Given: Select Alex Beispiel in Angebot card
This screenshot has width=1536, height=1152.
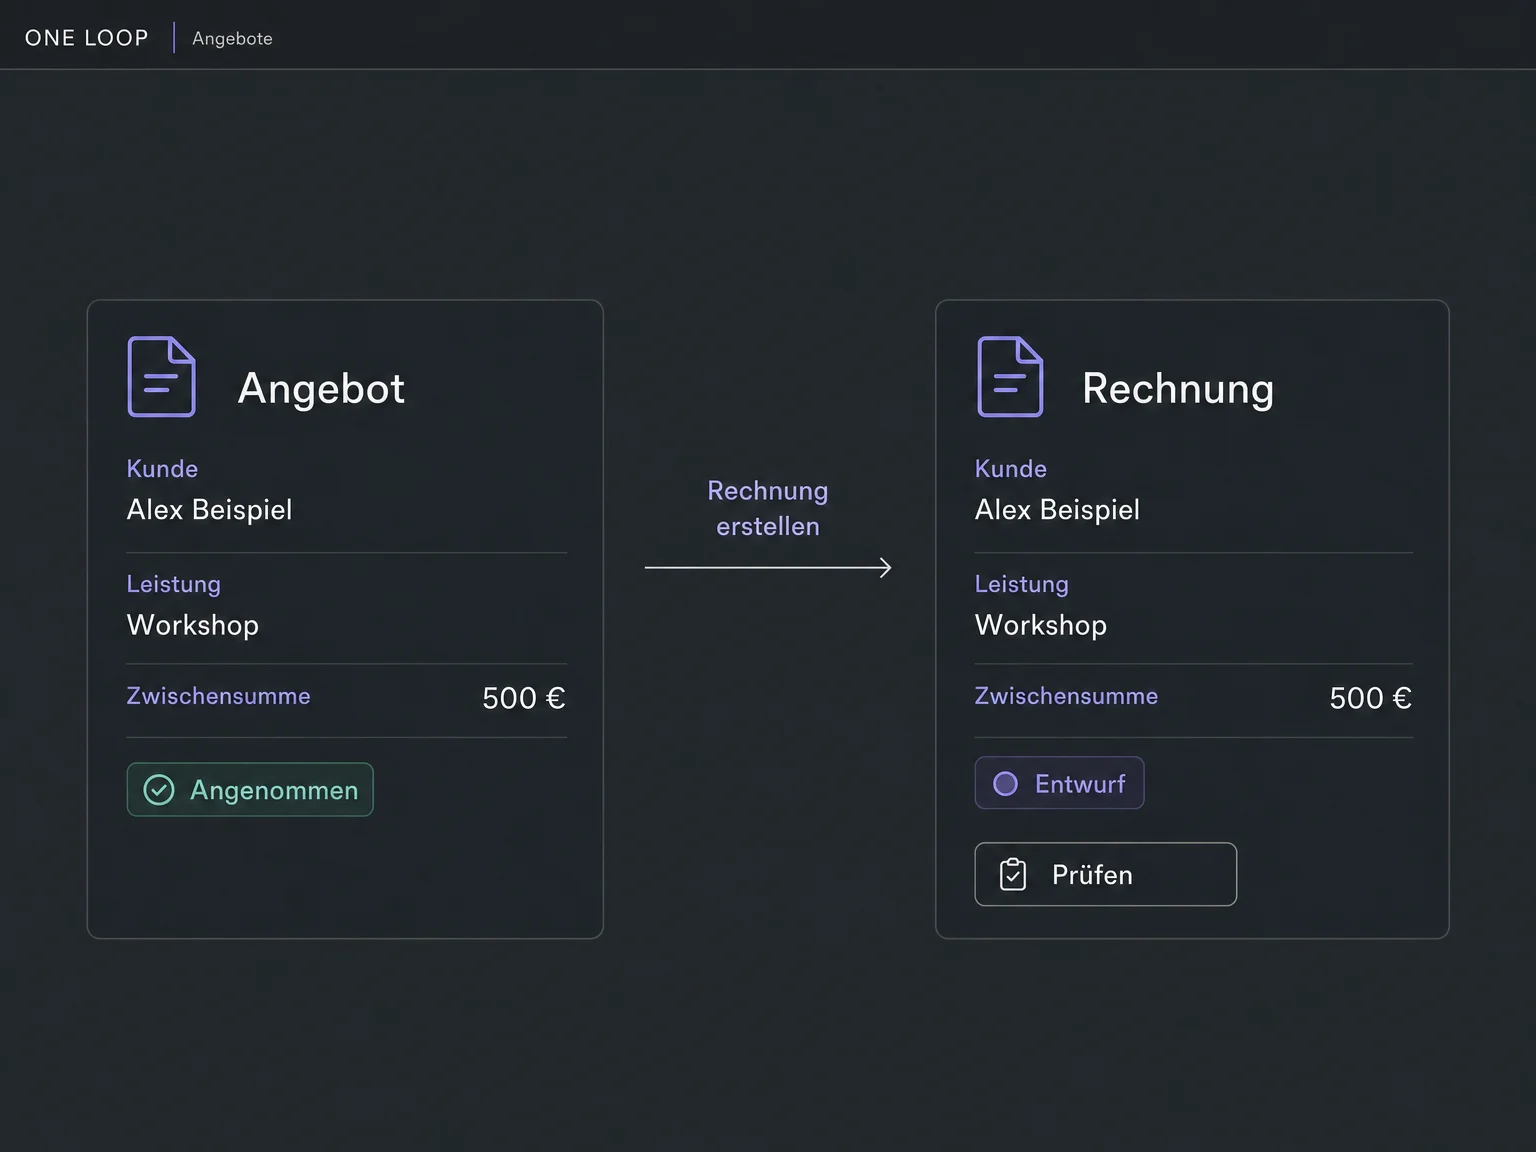Looking at the screenshot, I should pos(209,510).
